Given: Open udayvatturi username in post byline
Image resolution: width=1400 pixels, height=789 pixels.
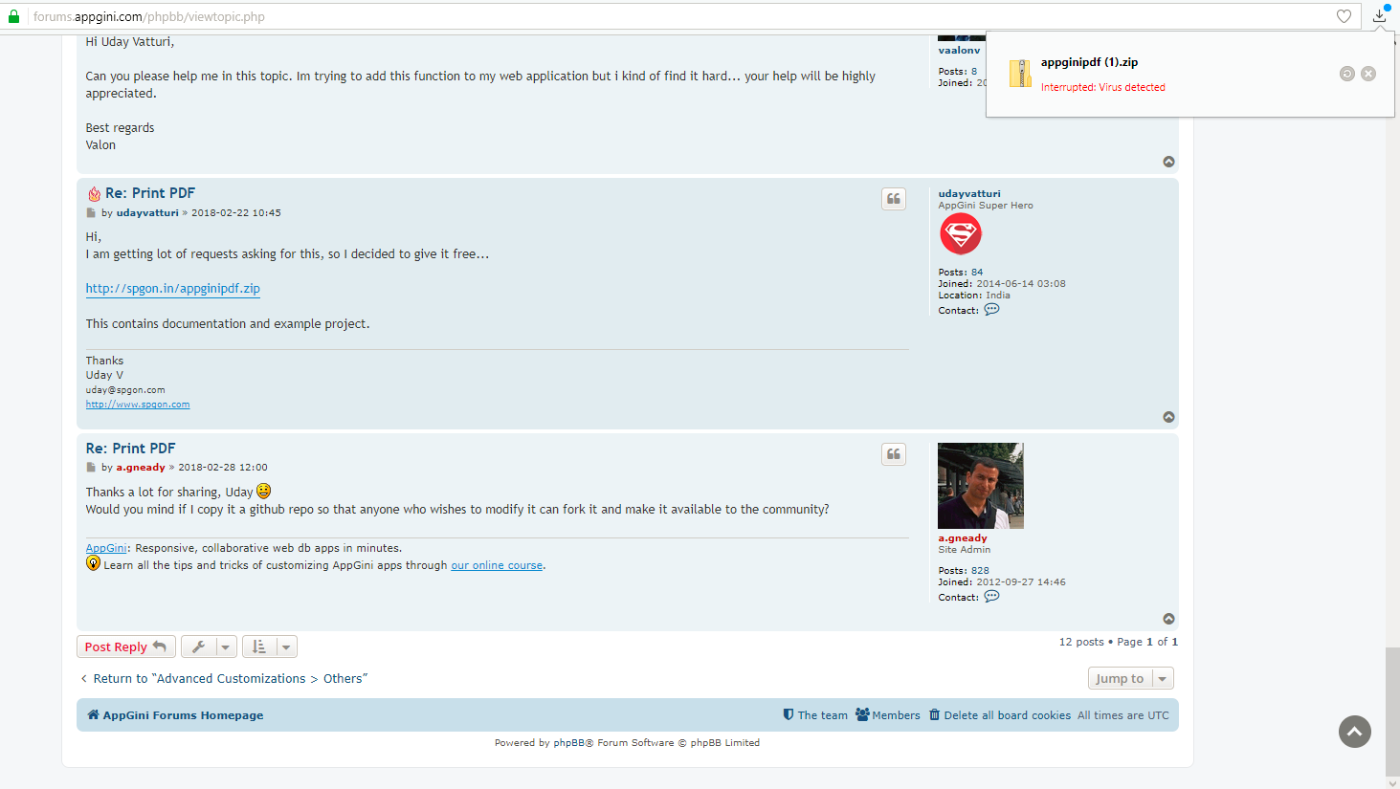Looking at the screenshot, I should click(x=147, y=213).
